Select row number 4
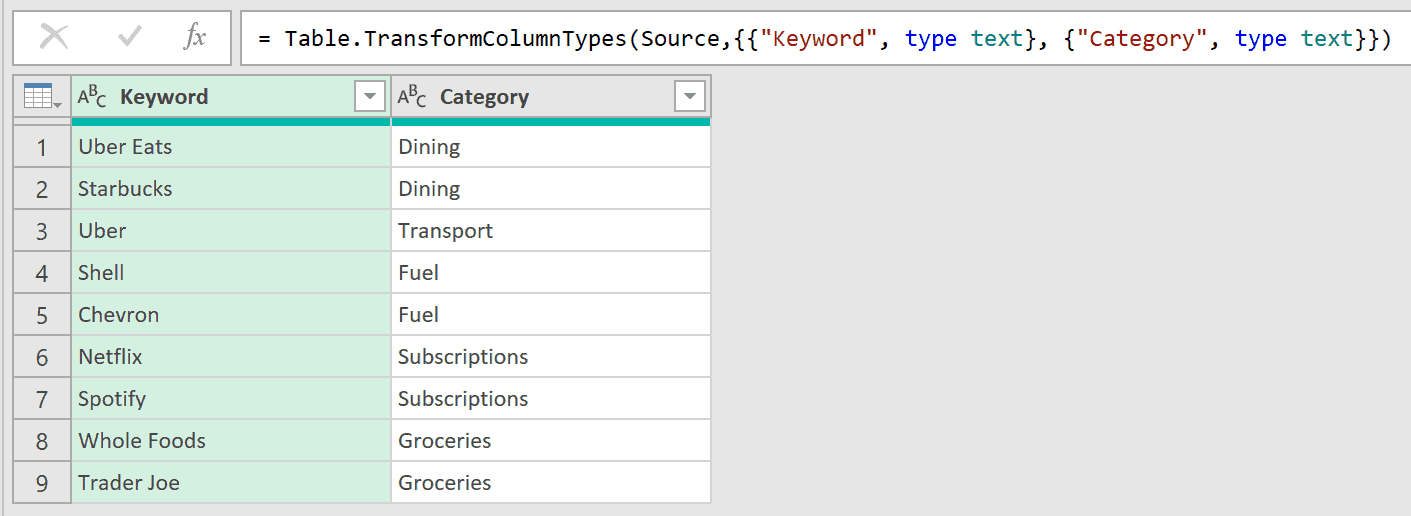 click(x=42, y=273)
